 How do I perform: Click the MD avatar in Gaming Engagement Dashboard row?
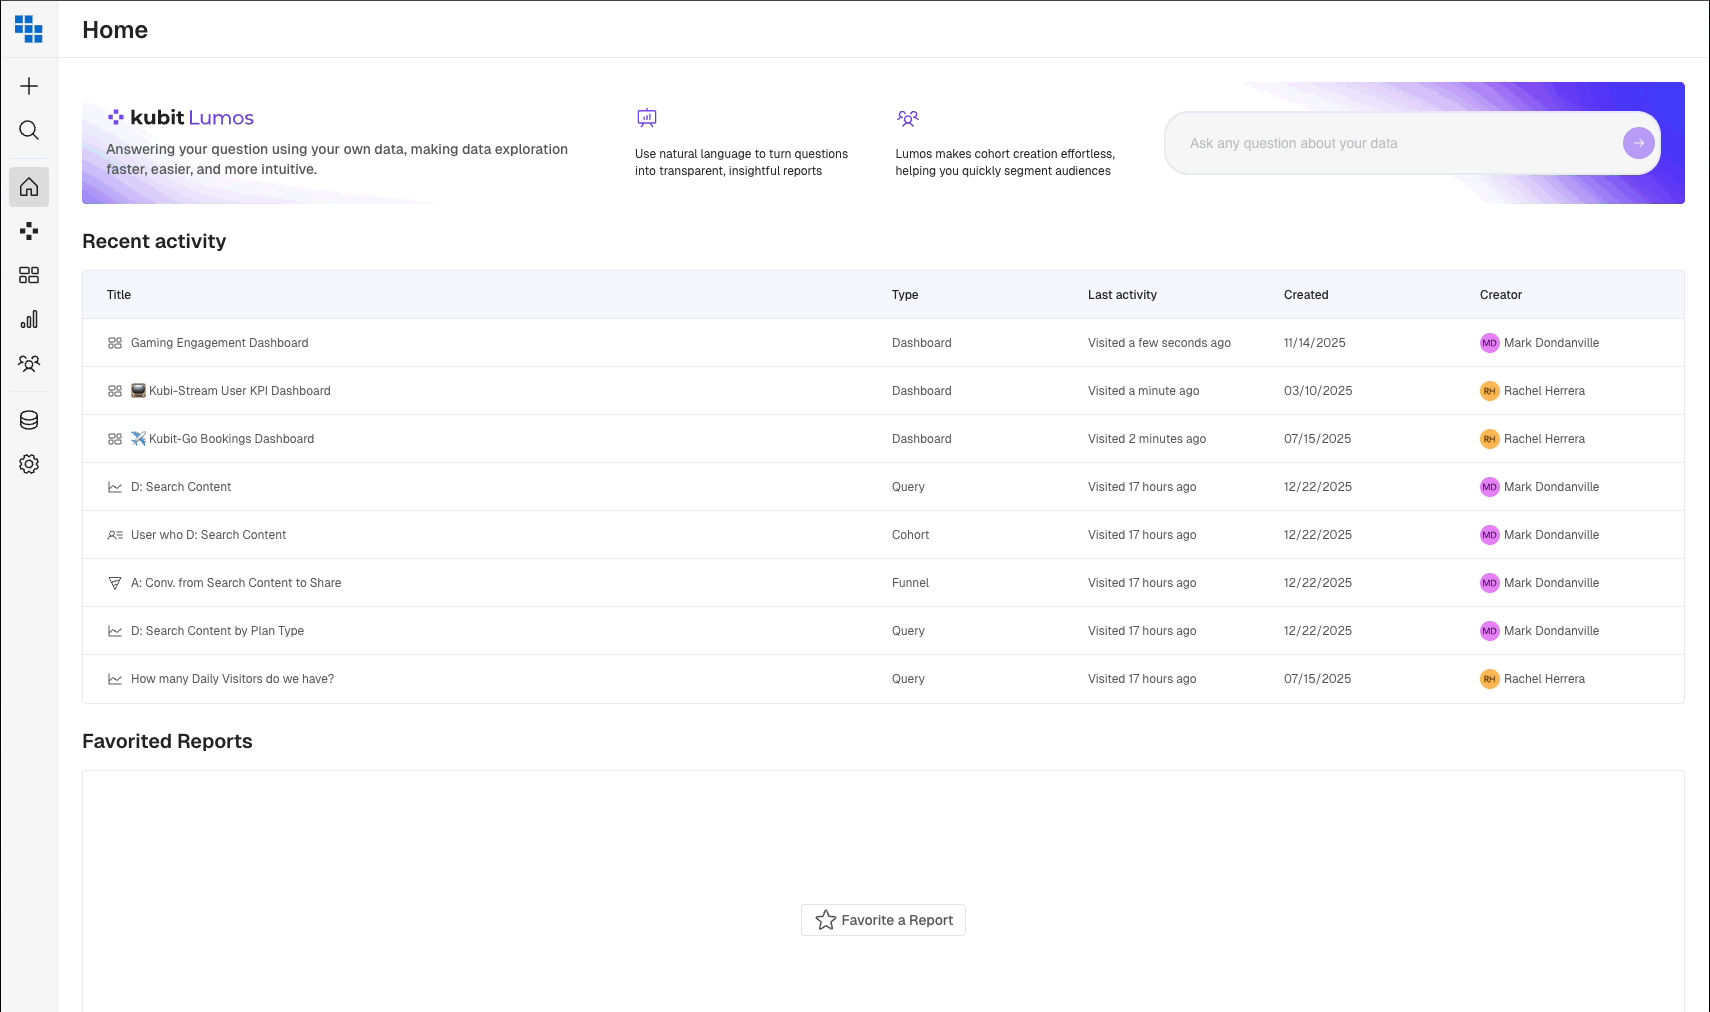1490,343
